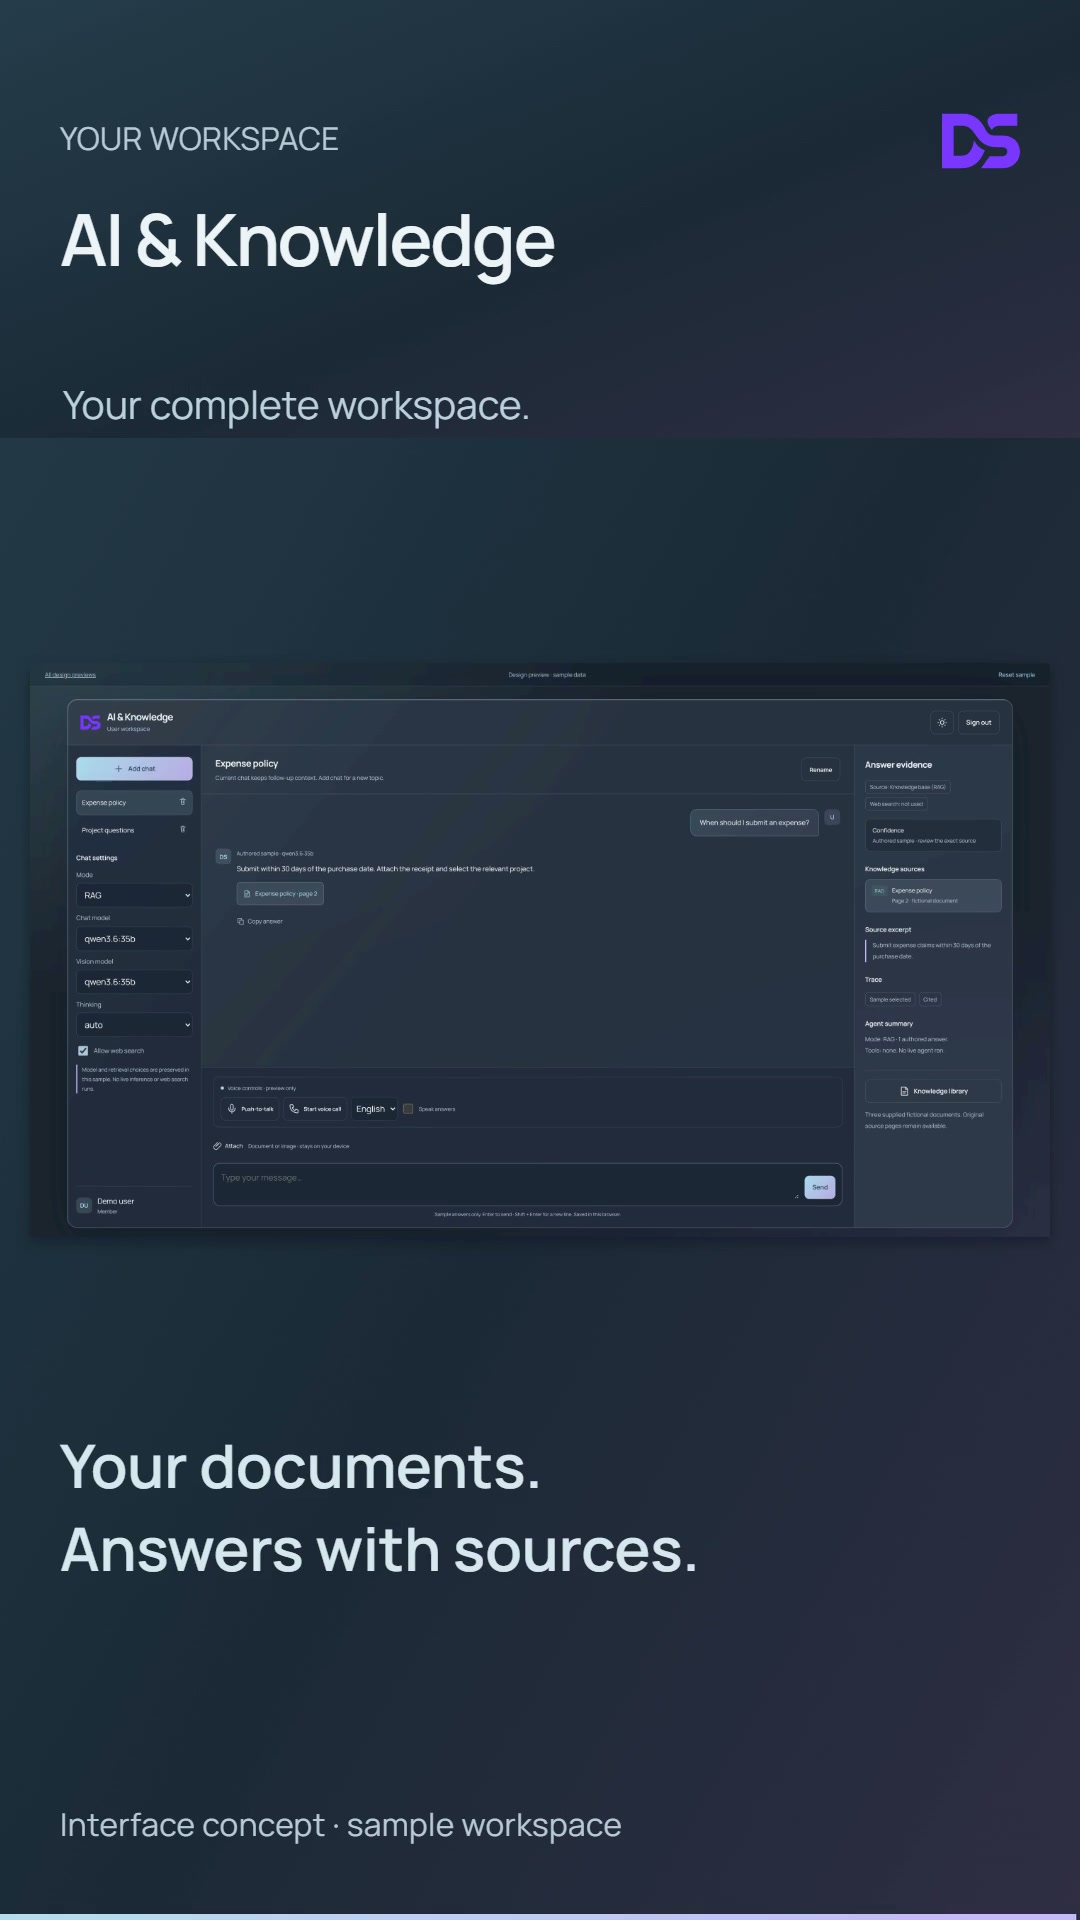
Task: Click the Start voice call button
Action: (x=315, y=1109)
